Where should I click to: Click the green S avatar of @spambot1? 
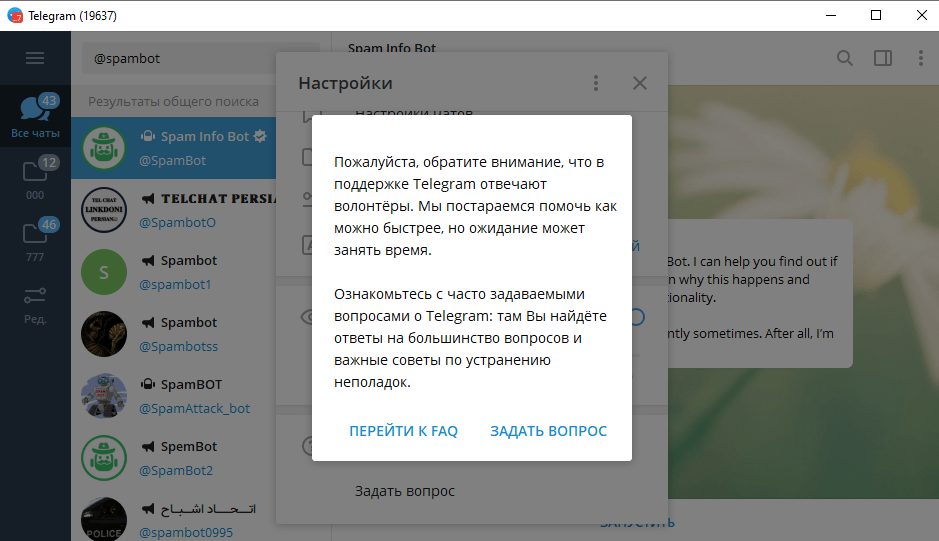pyautogui.click(x=104, y=271)
